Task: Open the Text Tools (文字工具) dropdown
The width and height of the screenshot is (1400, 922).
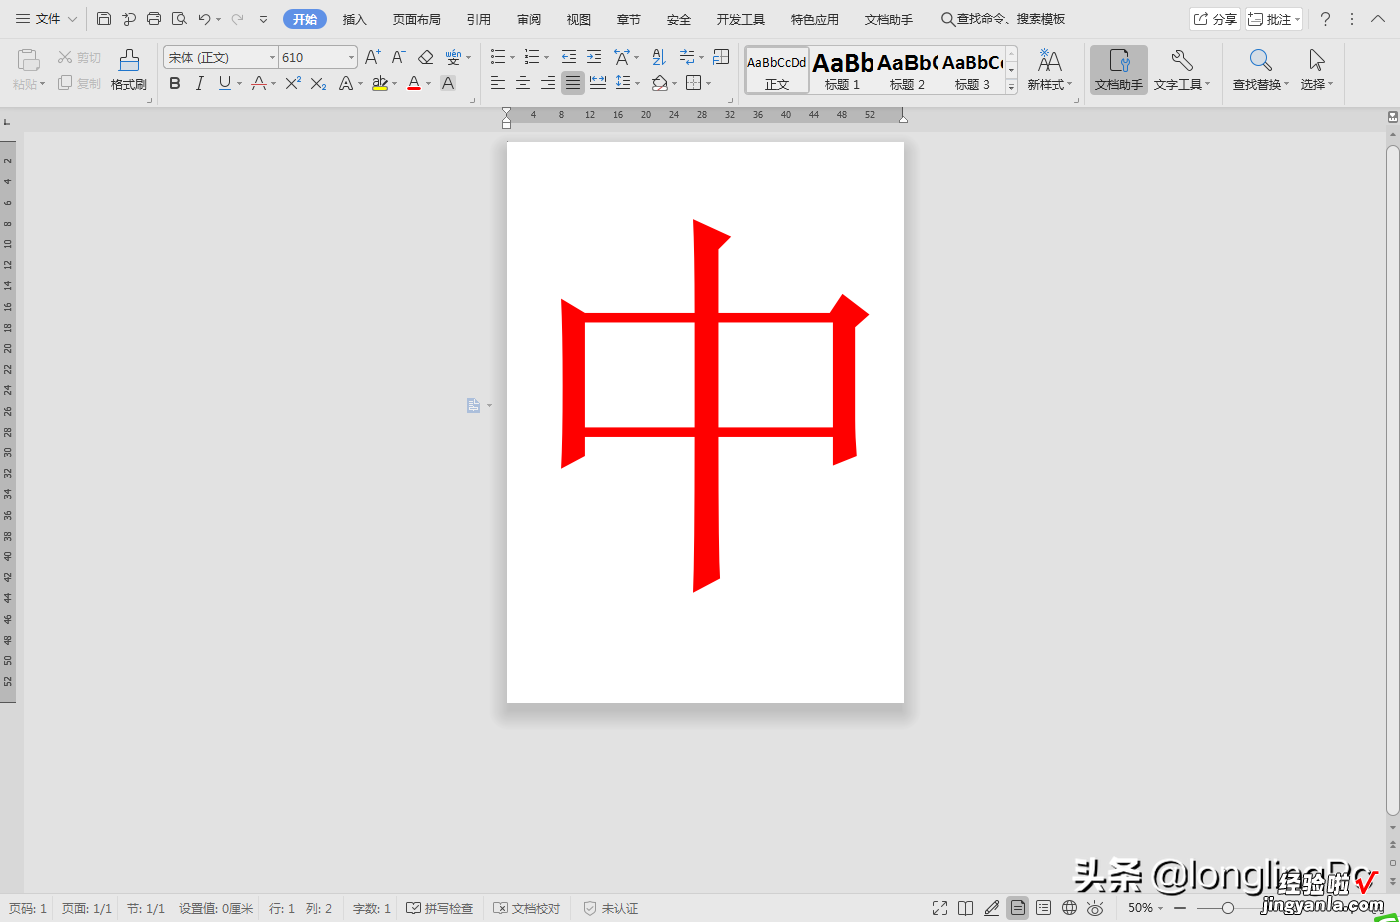Action: click(1182, 70)
